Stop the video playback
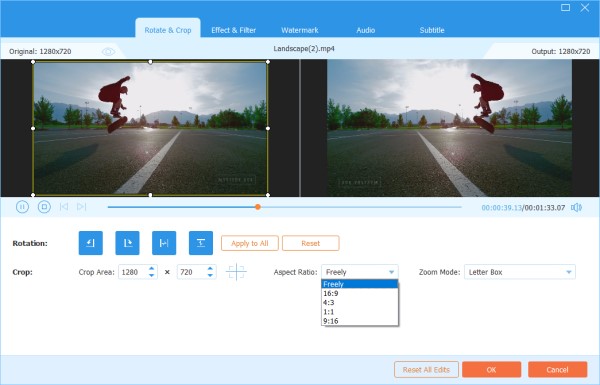Viewport: 600px width, 385px height. tap(44, 207)
